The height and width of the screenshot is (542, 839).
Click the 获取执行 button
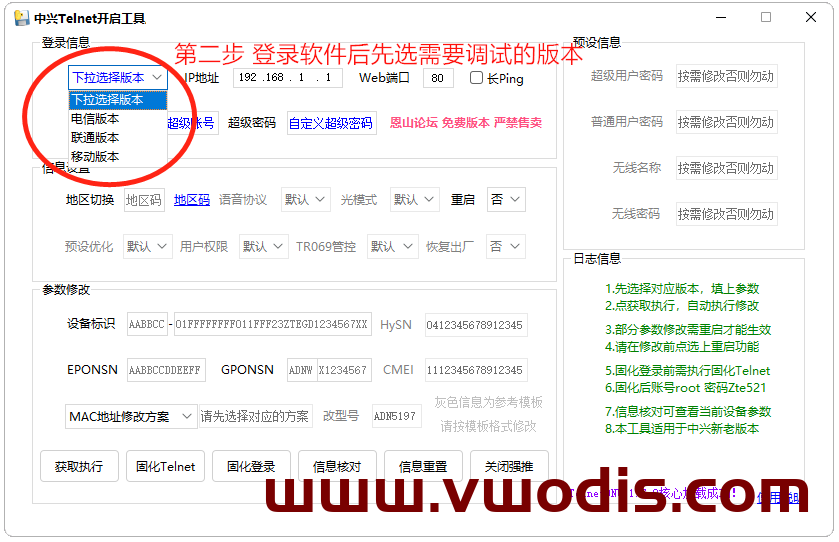[79, 467]
